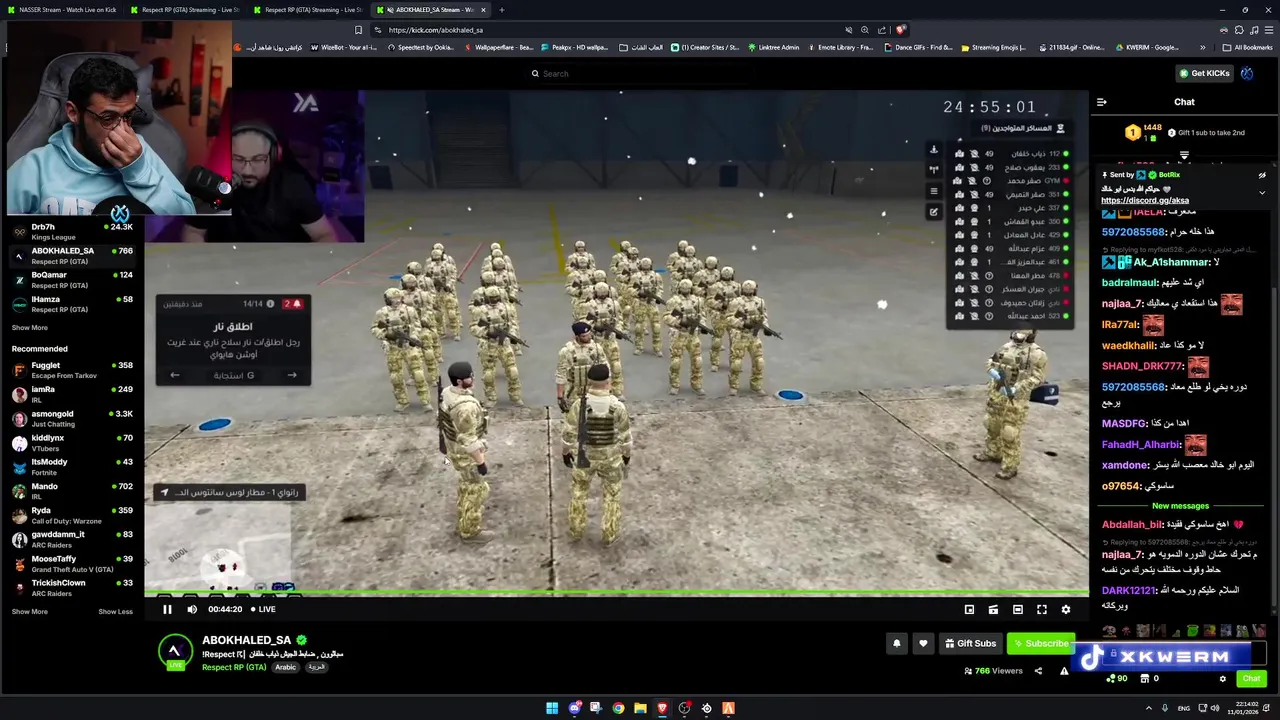Open asmongold channel in sidebar
The height and width of the screenshot is (720, 1280).
pyautogui.click(x=72, y=418)
